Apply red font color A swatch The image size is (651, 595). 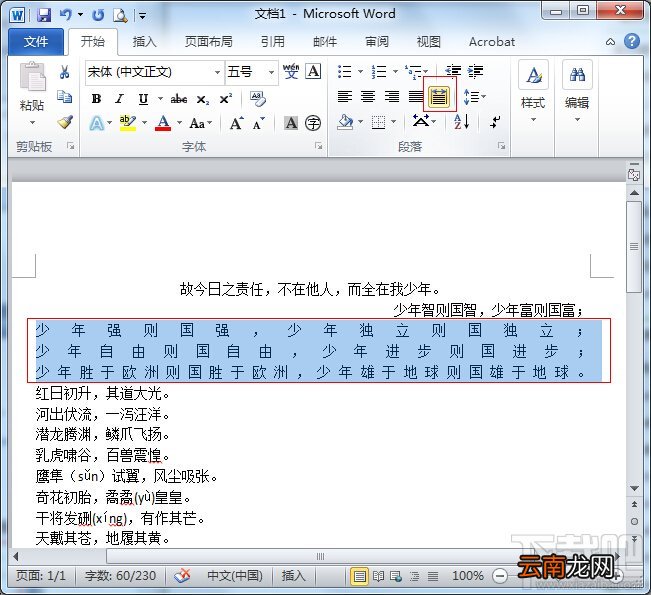(x=163, y=123)
